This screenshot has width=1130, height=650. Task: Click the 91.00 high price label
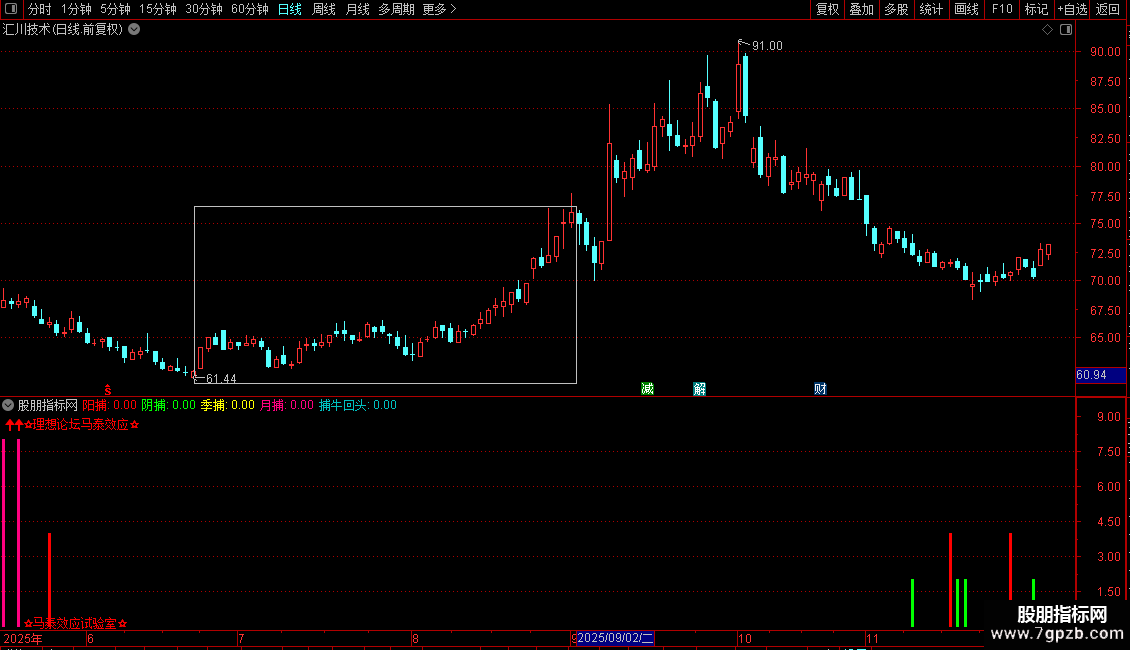767,46
